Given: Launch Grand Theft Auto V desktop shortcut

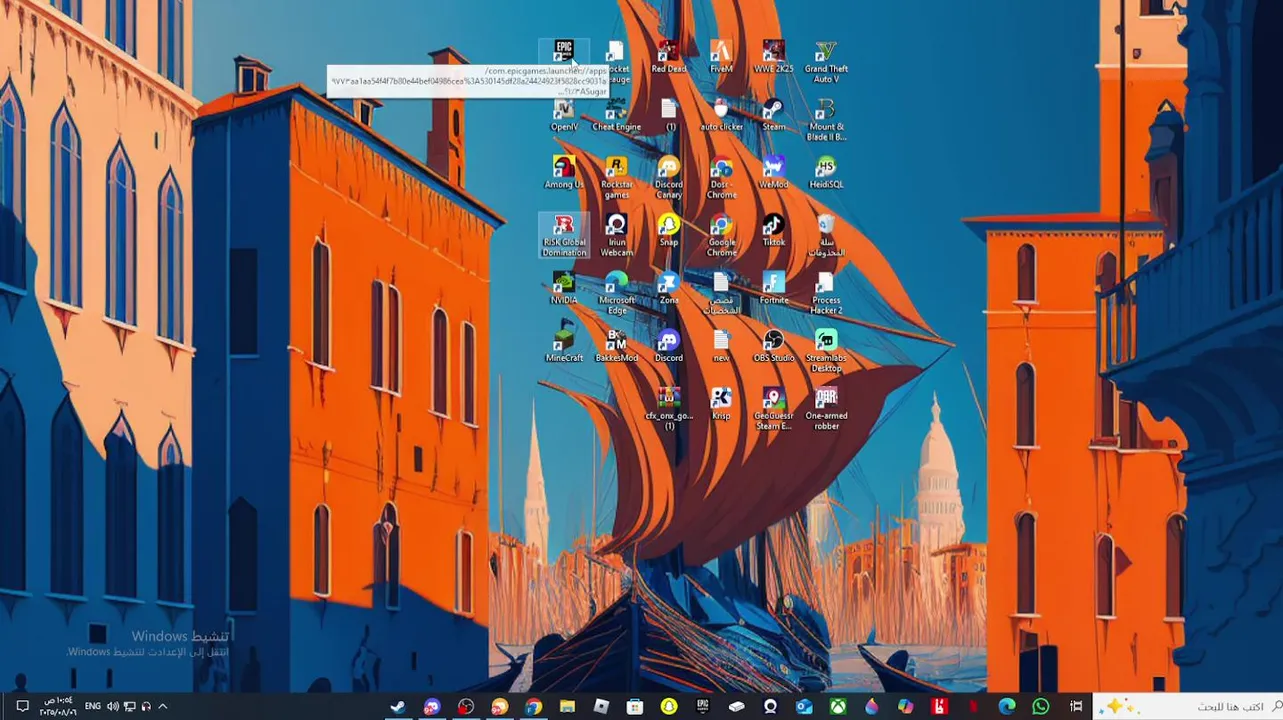Looking at the screenshot, I should (x=826, y=61).
